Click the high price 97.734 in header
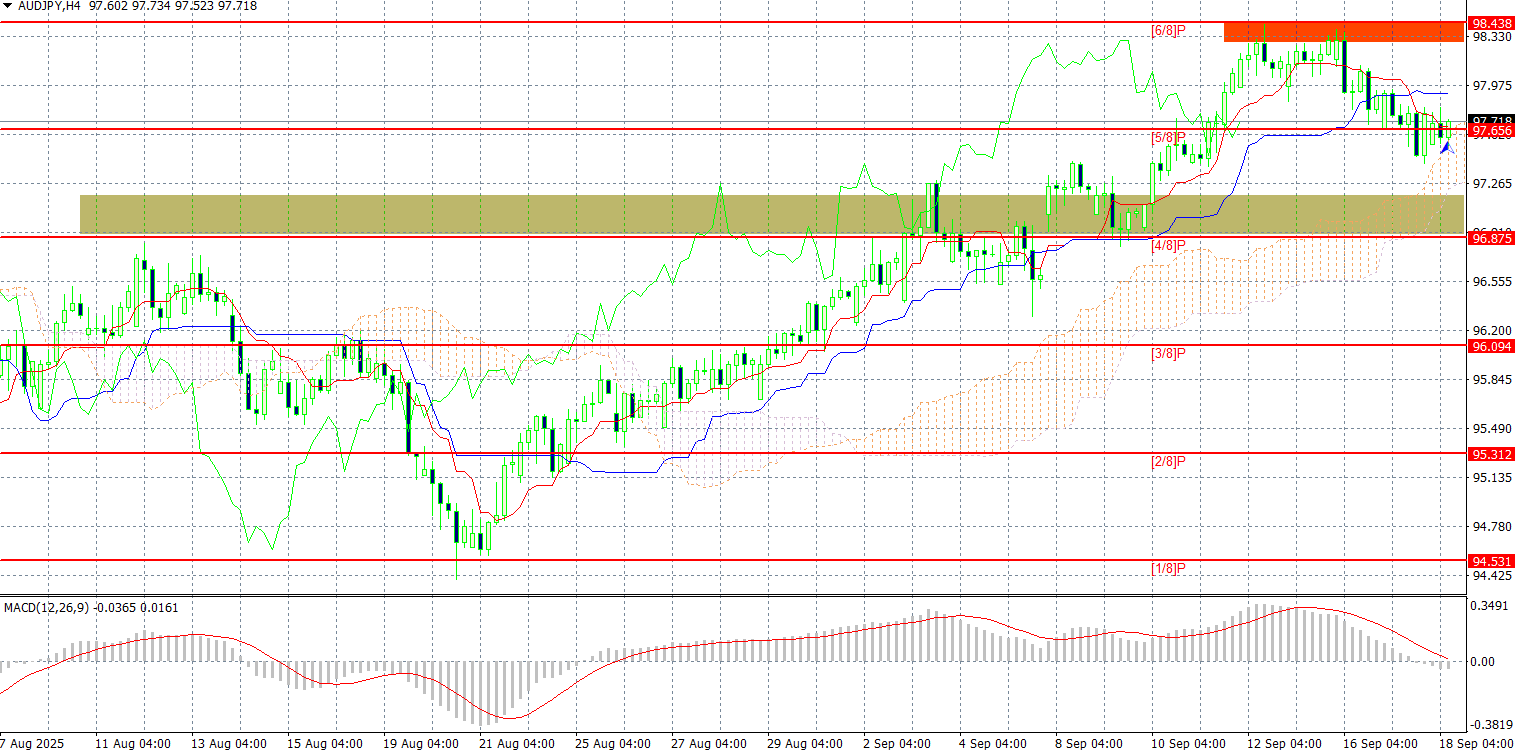 click(151, 6)
